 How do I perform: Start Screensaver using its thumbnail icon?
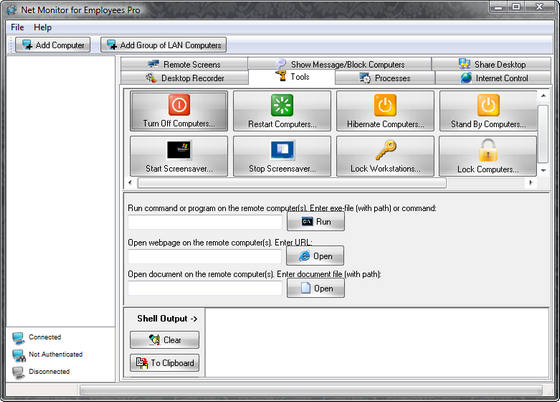pyautogui.click(x=179, y=150)
